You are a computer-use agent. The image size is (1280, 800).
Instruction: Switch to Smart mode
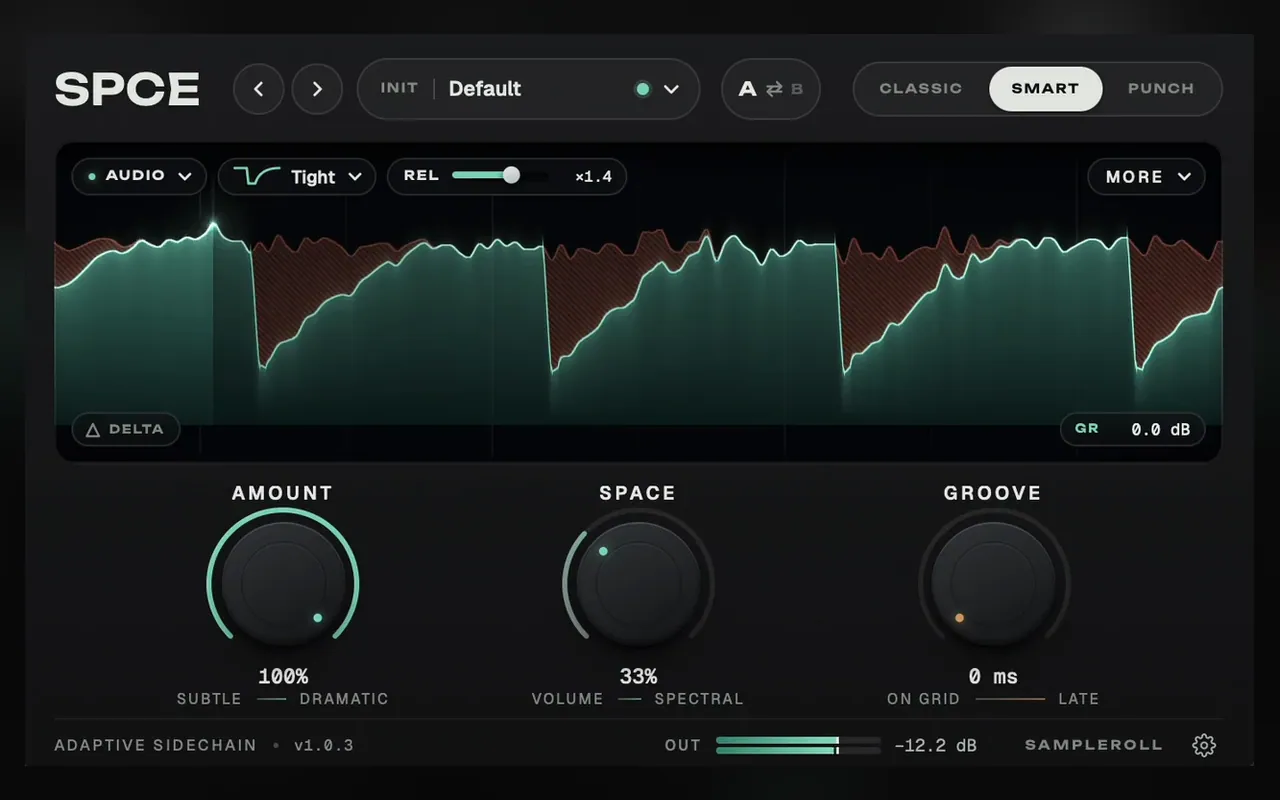point(1045,89)
